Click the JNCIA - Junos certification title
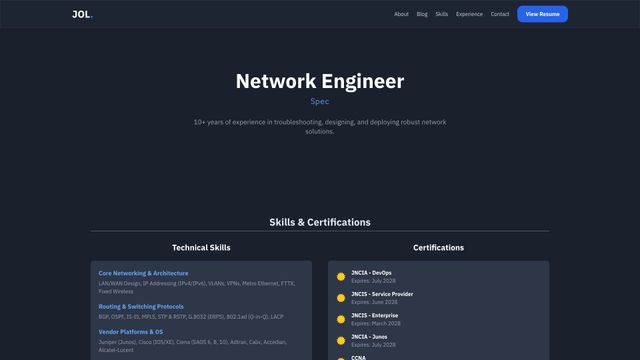Viewport: 640px width, 360px height. click(369, 337)
